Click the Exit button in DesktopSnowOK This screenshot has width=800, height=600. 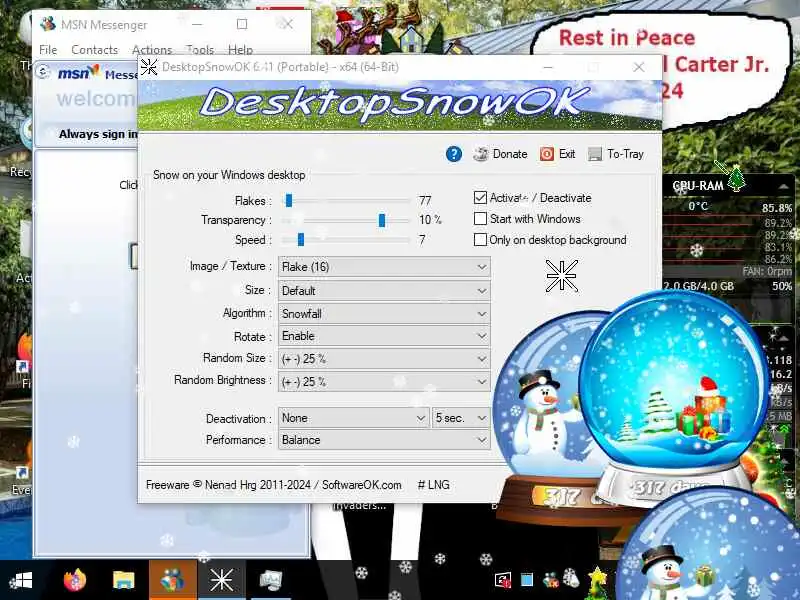pos(558,154)
